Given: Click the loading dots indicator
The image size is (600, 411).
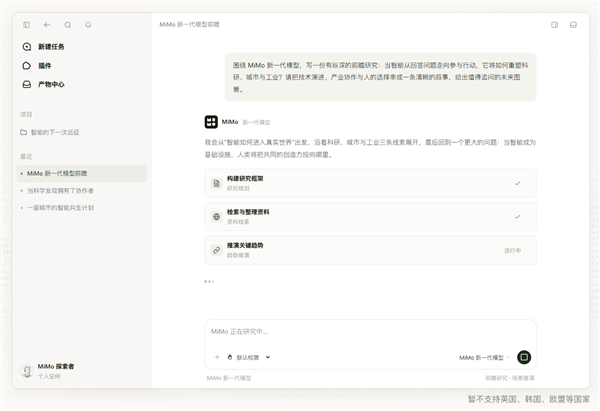Looking at the screenshot, I should (x=209, y=282).
